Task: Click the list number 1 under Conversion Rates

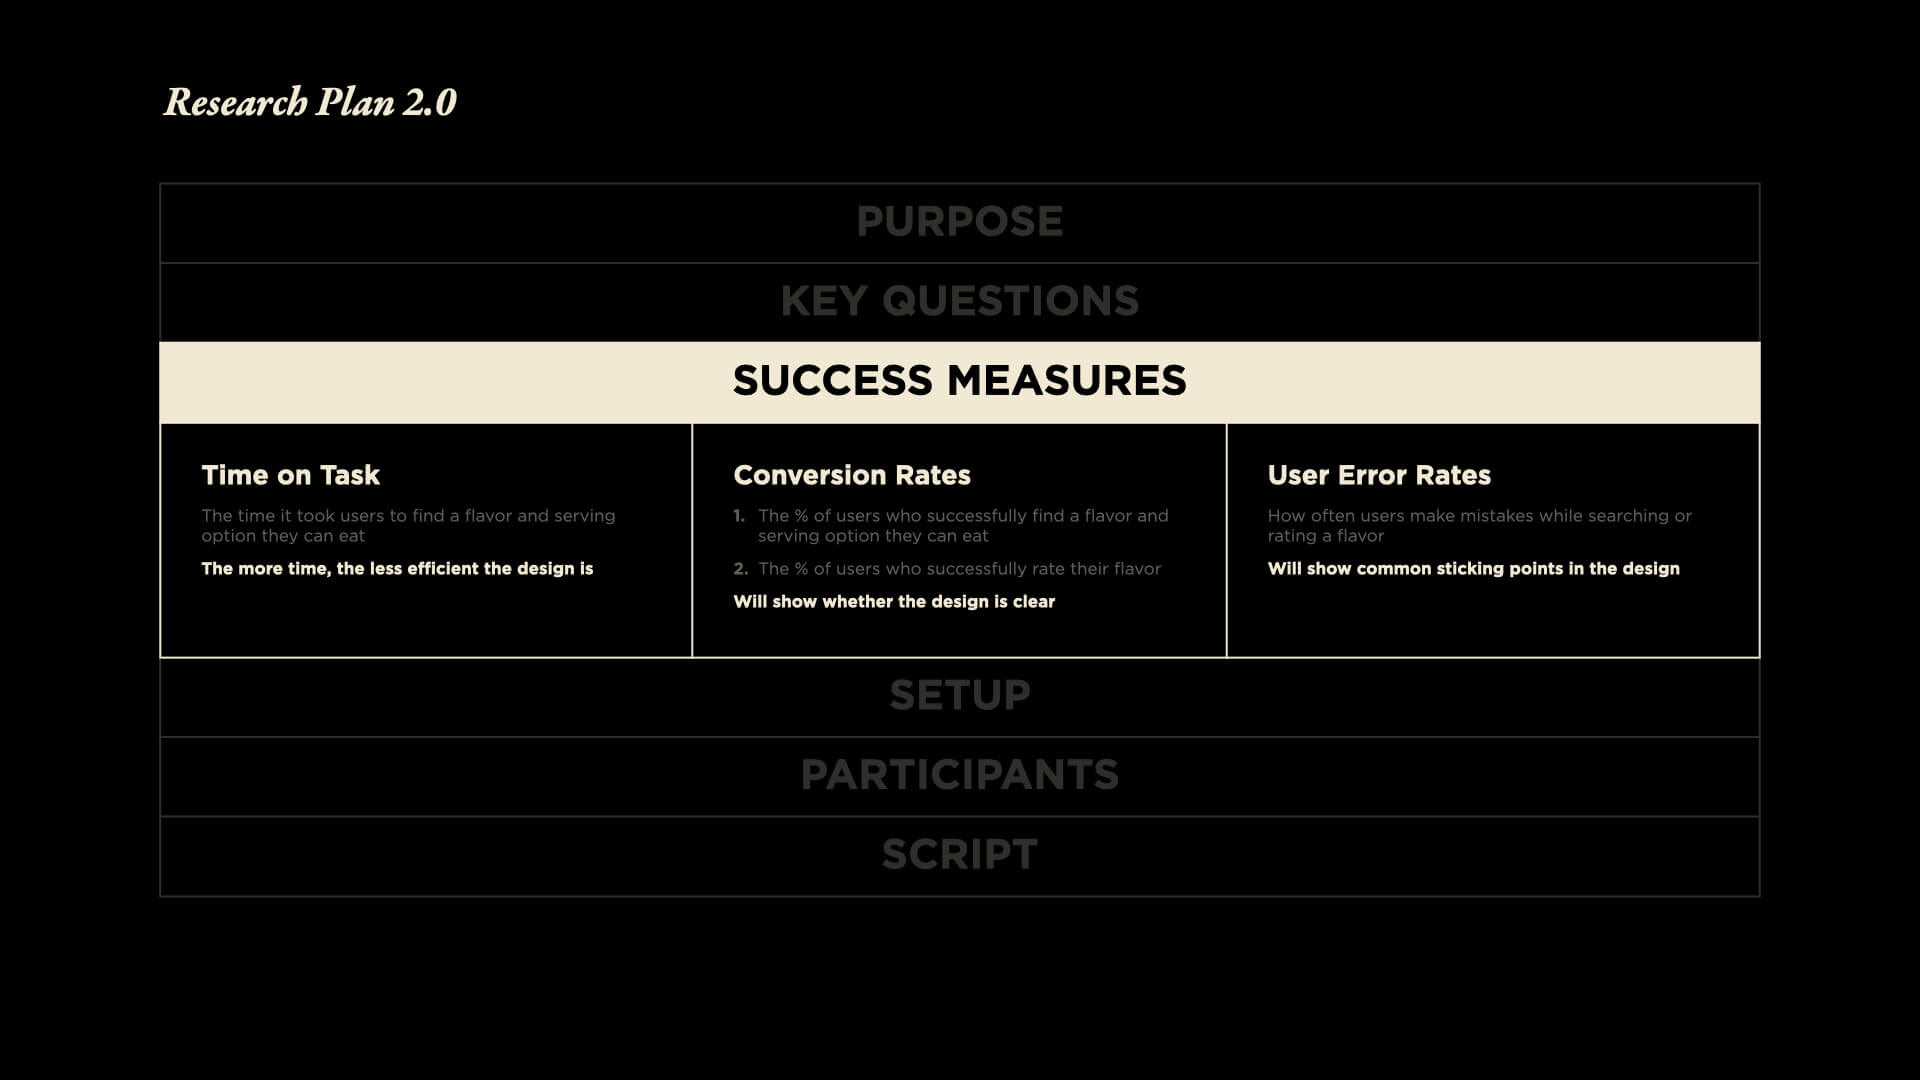Action: pyautogui.click(x=739, y=516)
